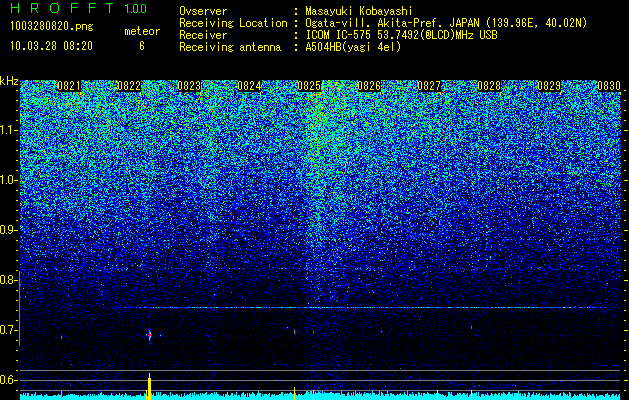Click the 0825 time marker
Image resolution: width=629 pixels, height=400 pixels.
[309, 86]
